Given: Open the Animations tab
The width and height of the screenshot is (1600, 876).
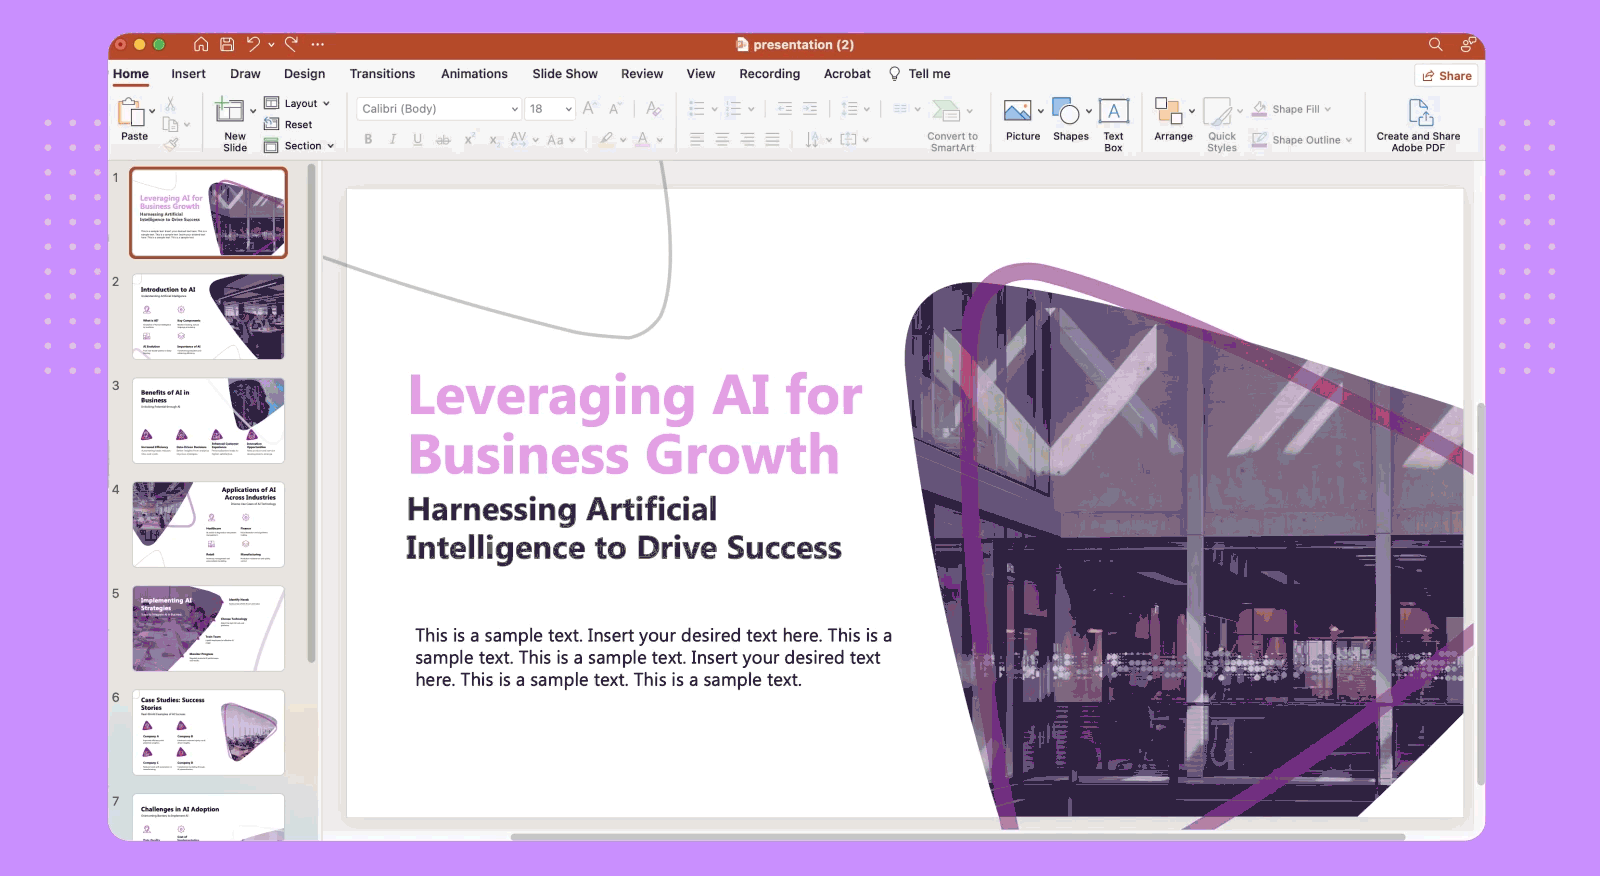Looking at the screenshot, I should (x=474, y=74).
